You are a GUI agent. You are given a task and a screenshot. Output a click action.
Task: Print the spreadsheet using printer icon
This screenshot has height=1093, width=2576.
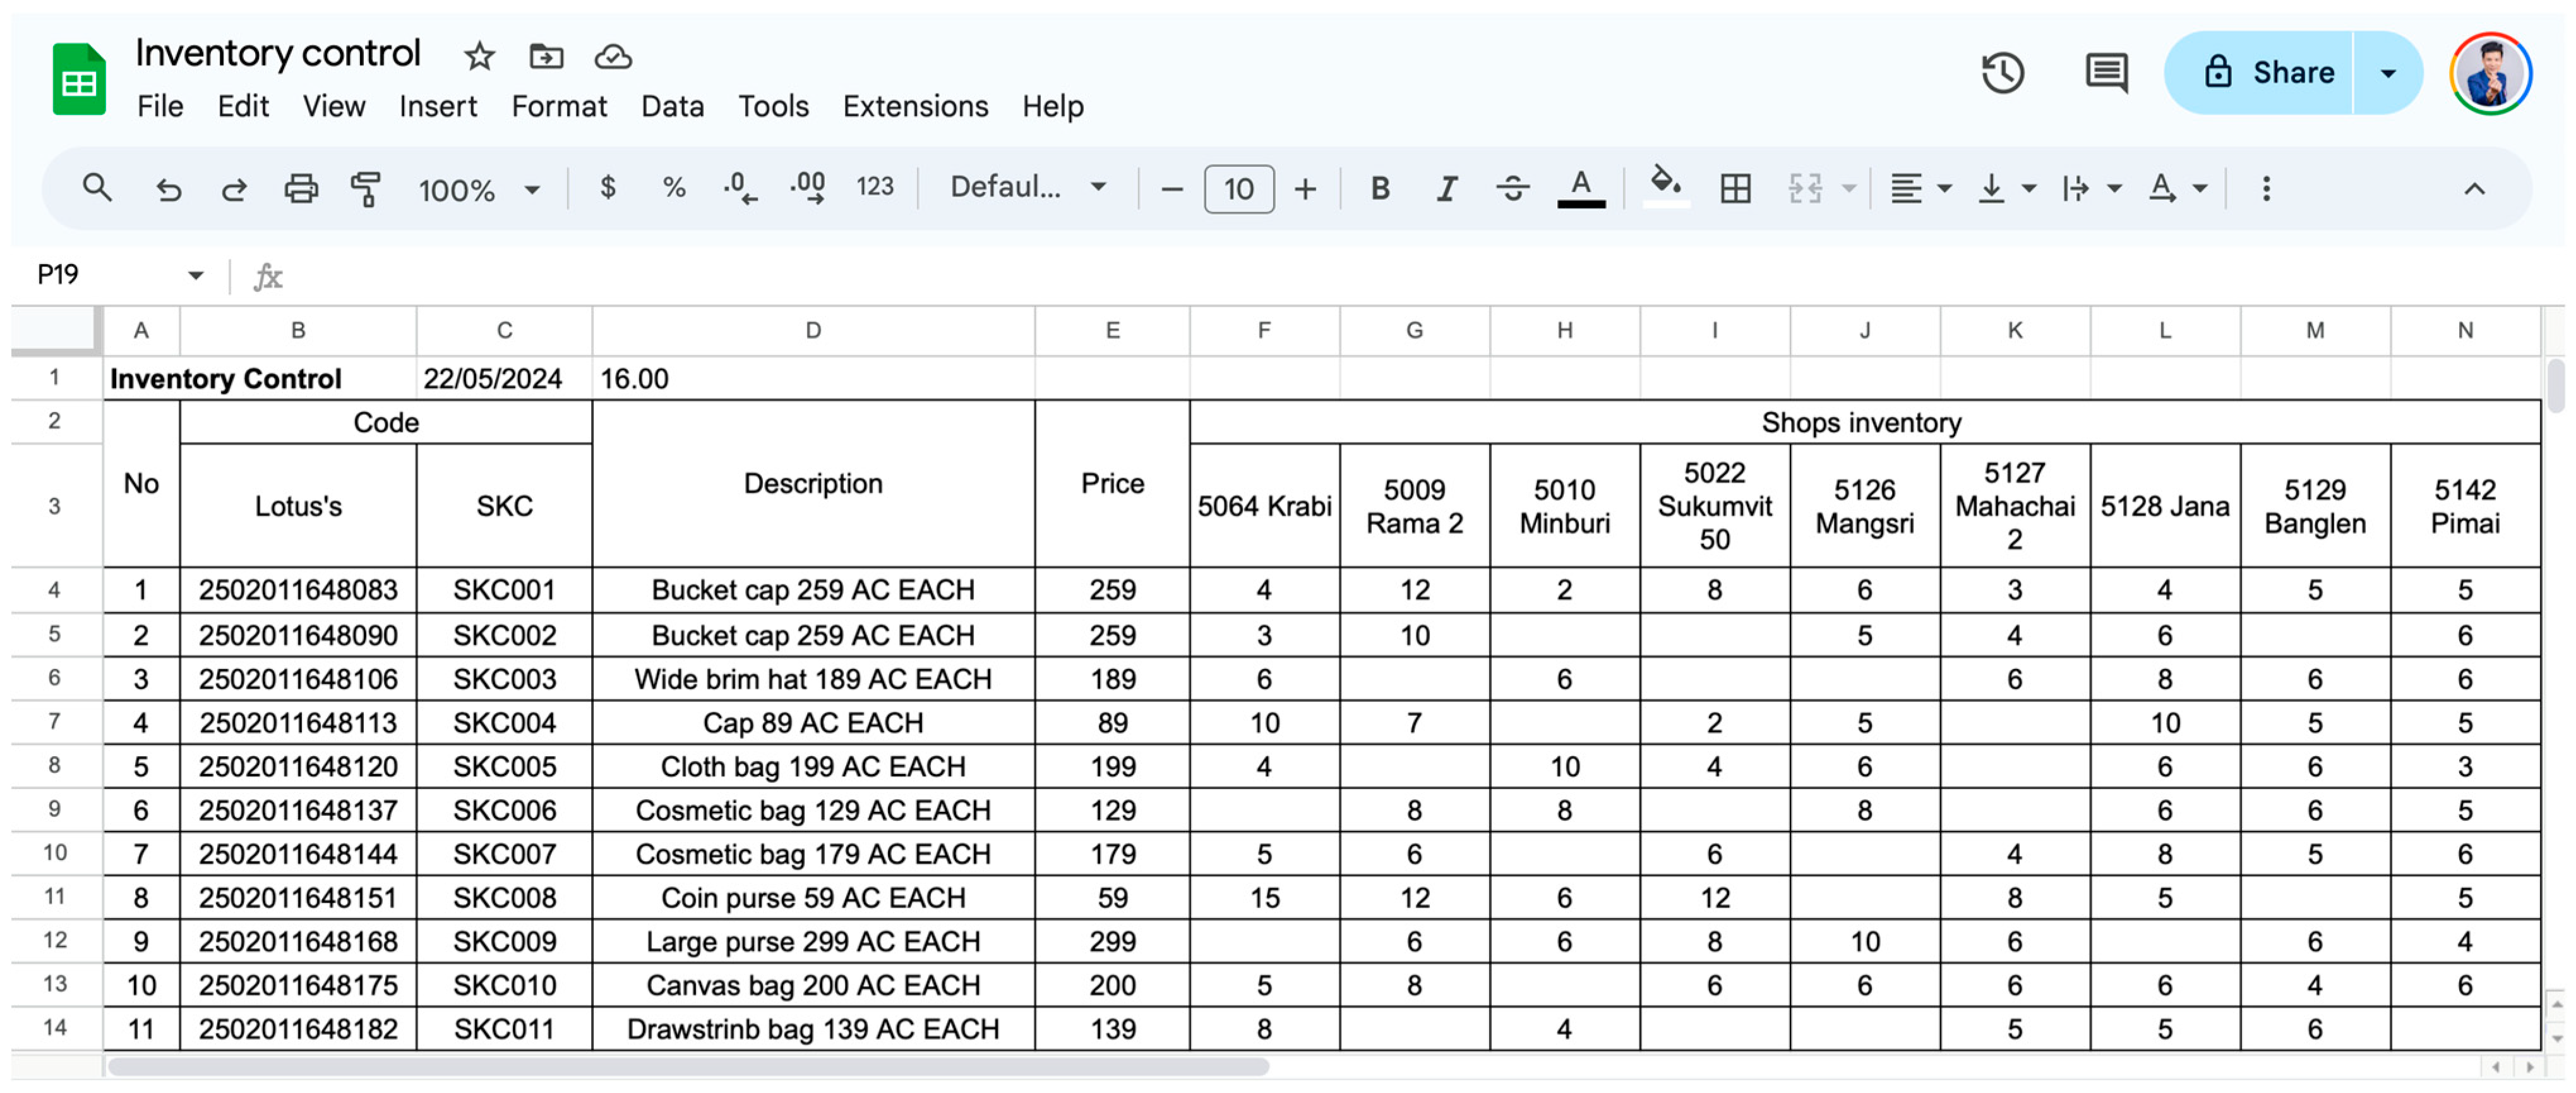click(x=300, y=188)
